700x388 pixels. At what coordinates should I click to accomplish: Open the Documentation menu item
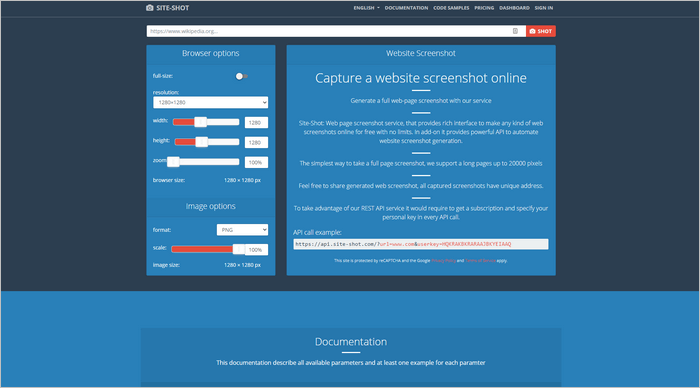(406, 8)
